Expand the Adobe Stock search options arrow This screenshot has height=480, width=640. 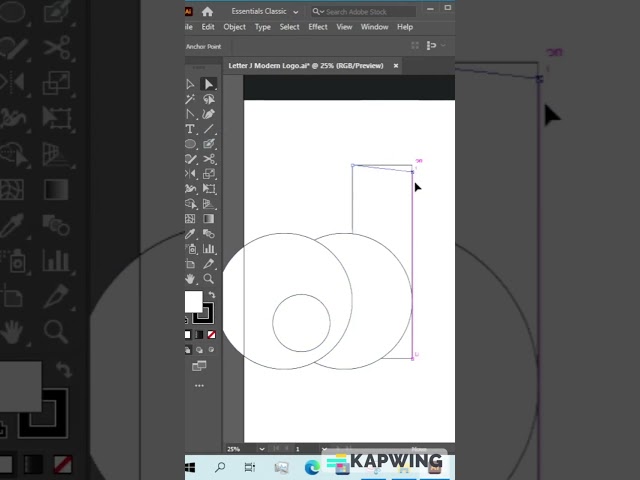pos(322,11)
